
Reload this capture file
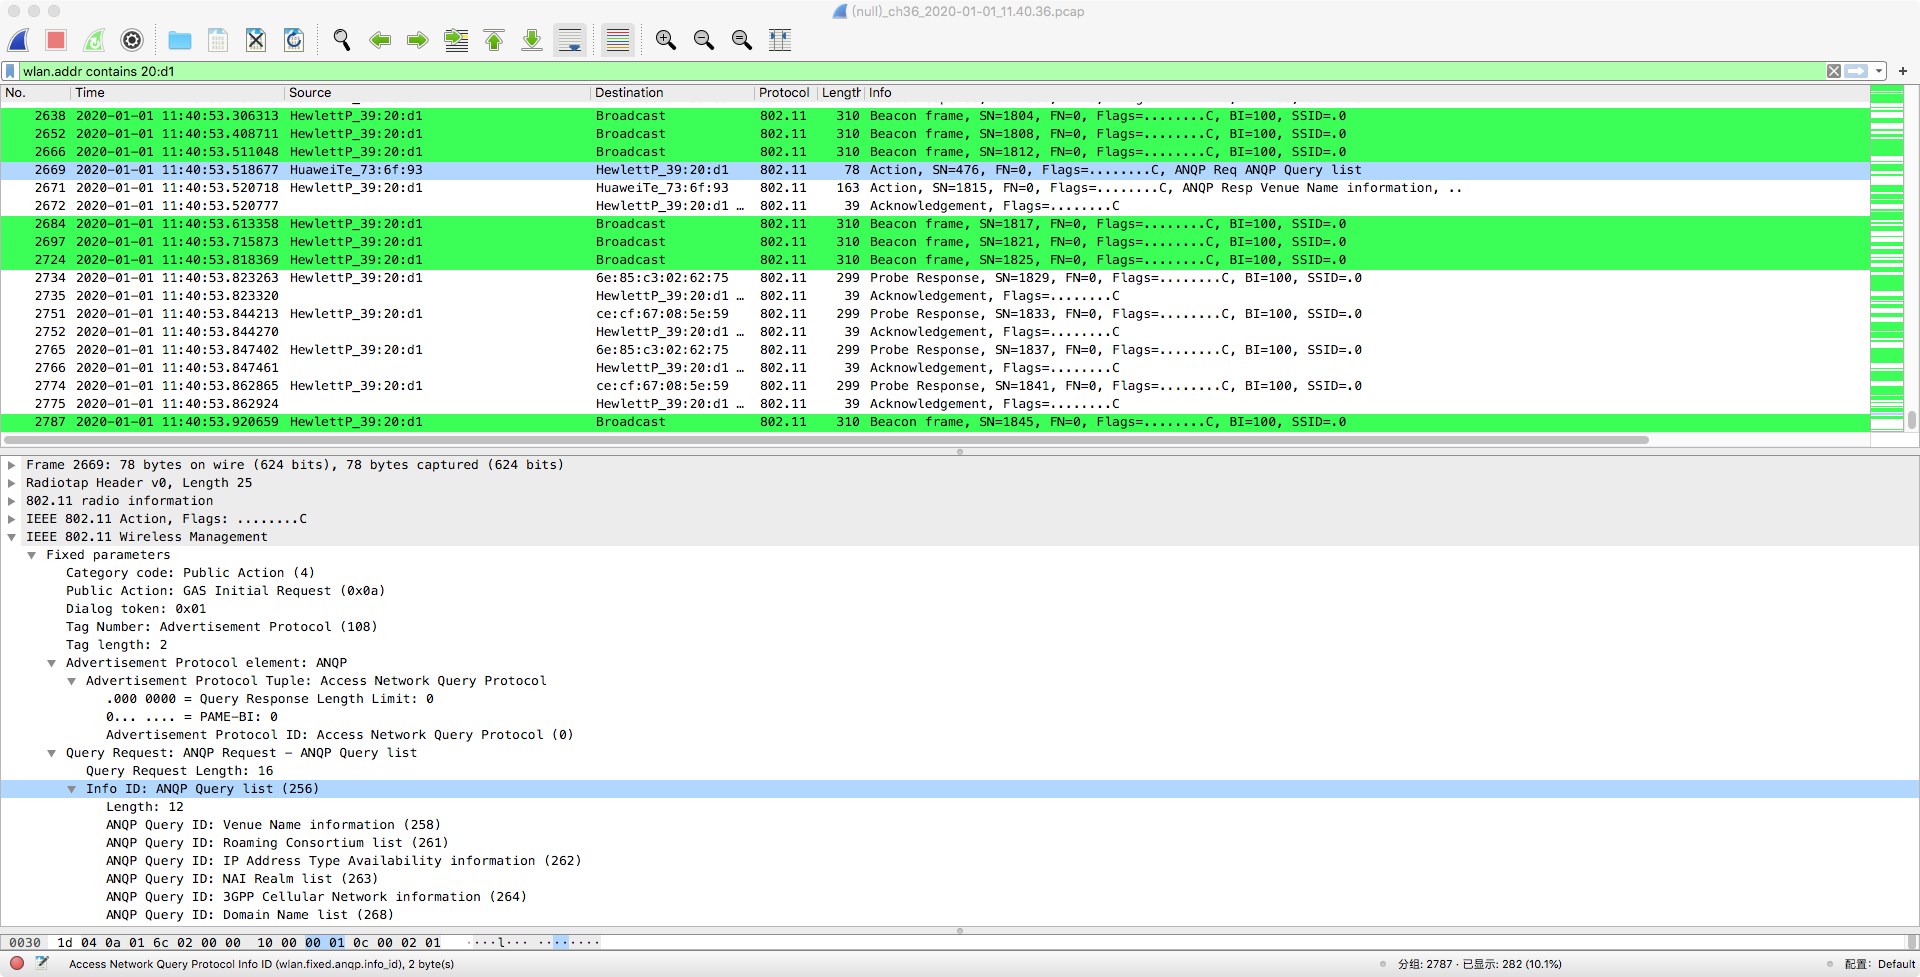294,40
